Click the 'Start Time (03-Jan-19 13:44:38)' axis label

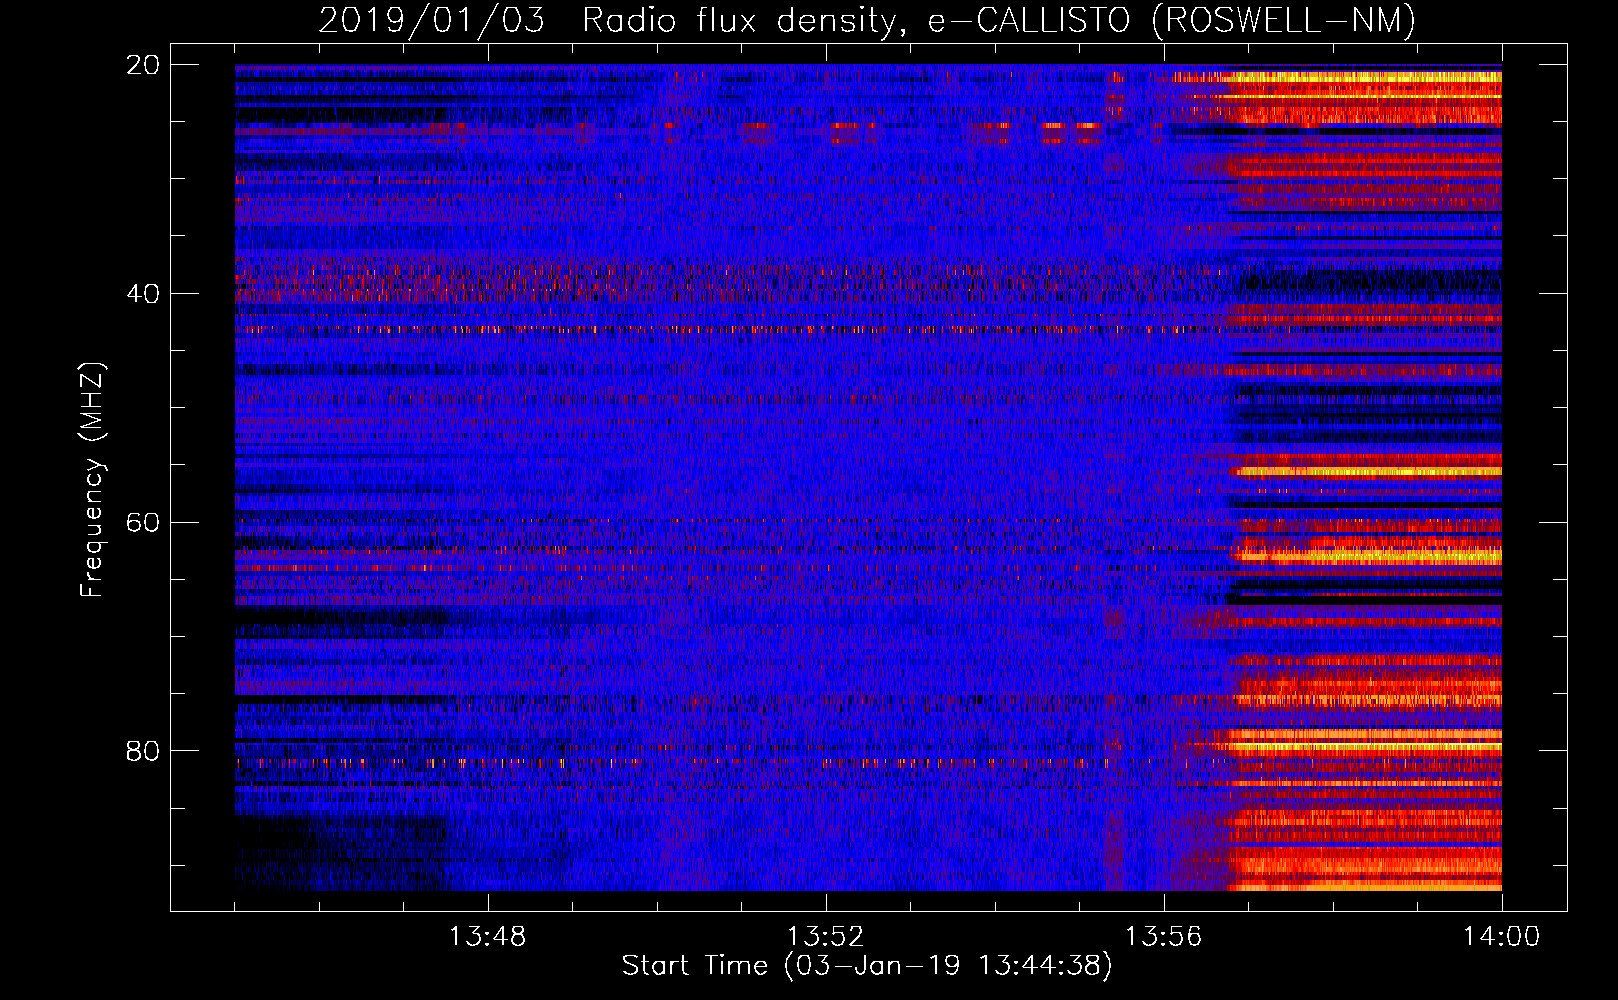point(867,966)
